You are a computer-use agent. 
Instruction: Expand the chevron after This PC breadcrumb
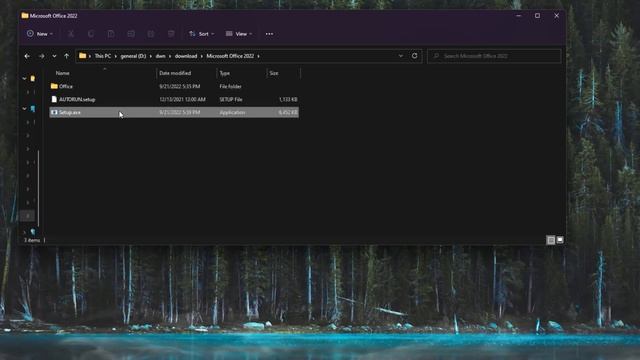point(116,56)
